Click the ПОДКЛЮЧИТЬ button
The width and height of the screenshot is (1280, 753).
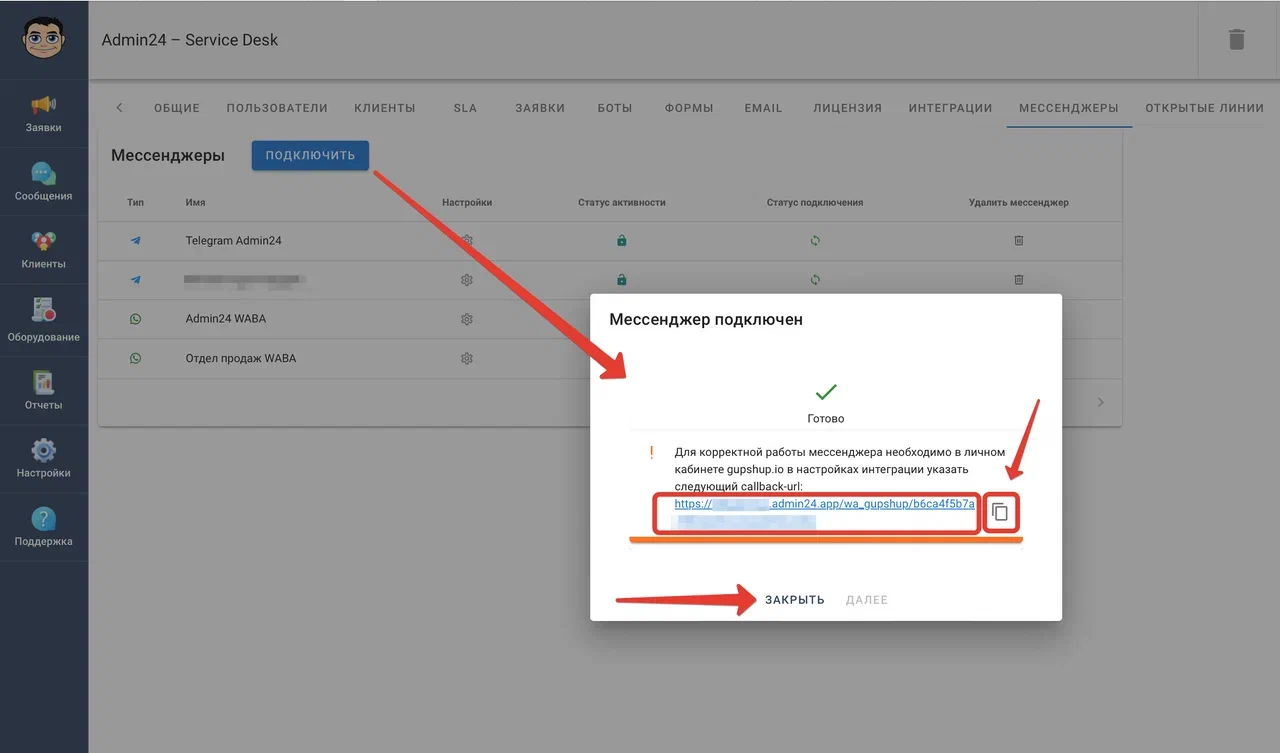[310, 155]
